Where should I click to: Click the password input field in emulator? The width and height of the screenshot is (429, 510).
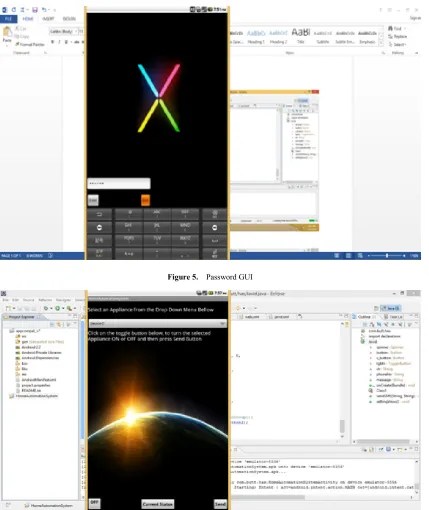coord(119,183)
